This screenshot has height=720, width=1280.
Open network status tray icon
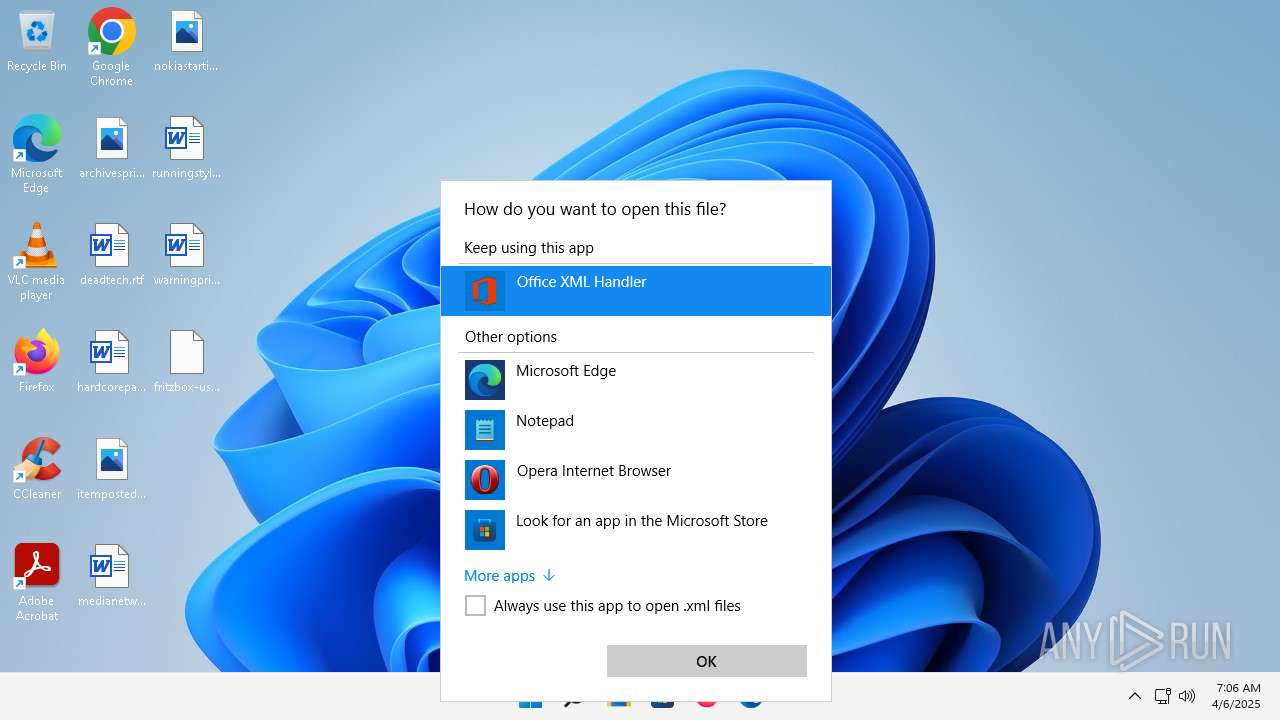(x=1162, y=696)
